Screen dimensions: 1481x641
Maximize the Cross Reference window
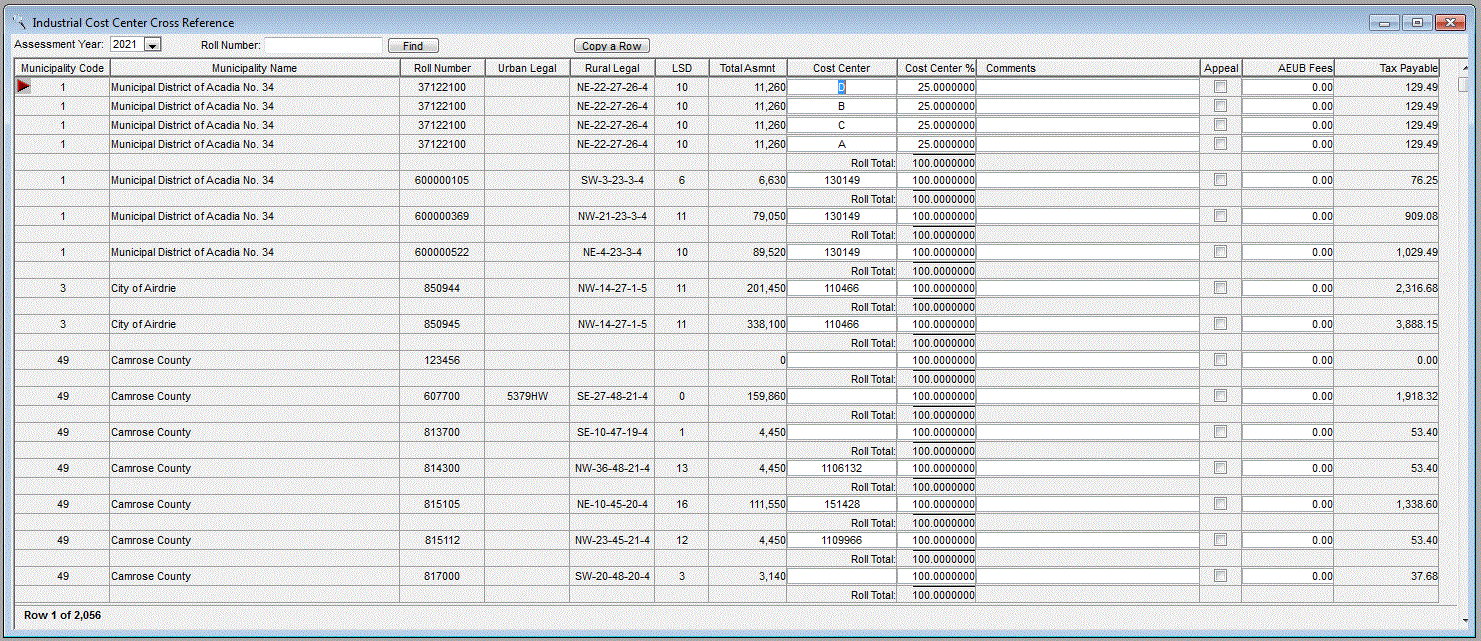1417,22
